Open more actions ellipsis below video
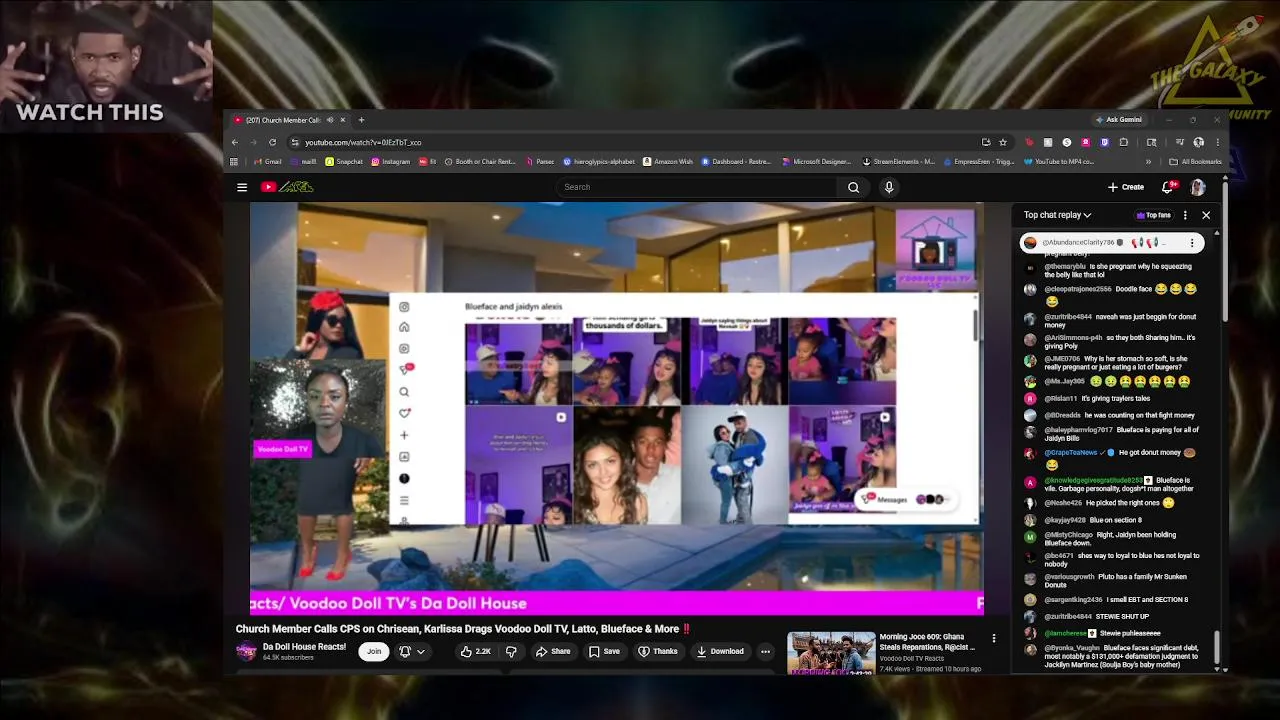 click(x=765, y=652)
